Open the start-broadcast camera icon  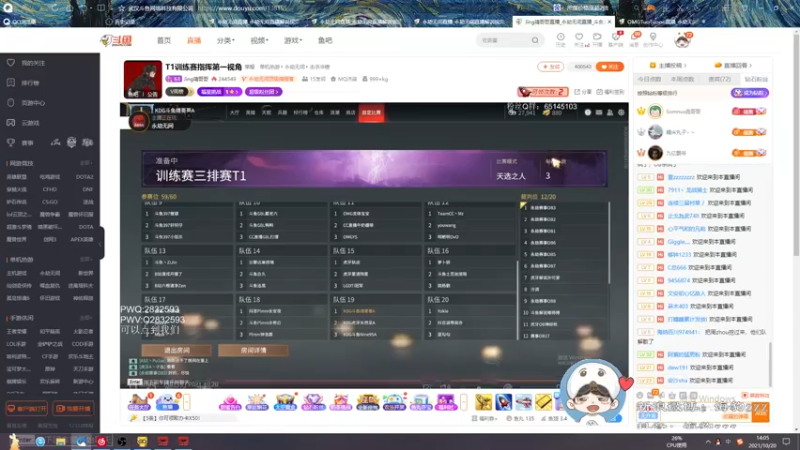coord(597,39)
